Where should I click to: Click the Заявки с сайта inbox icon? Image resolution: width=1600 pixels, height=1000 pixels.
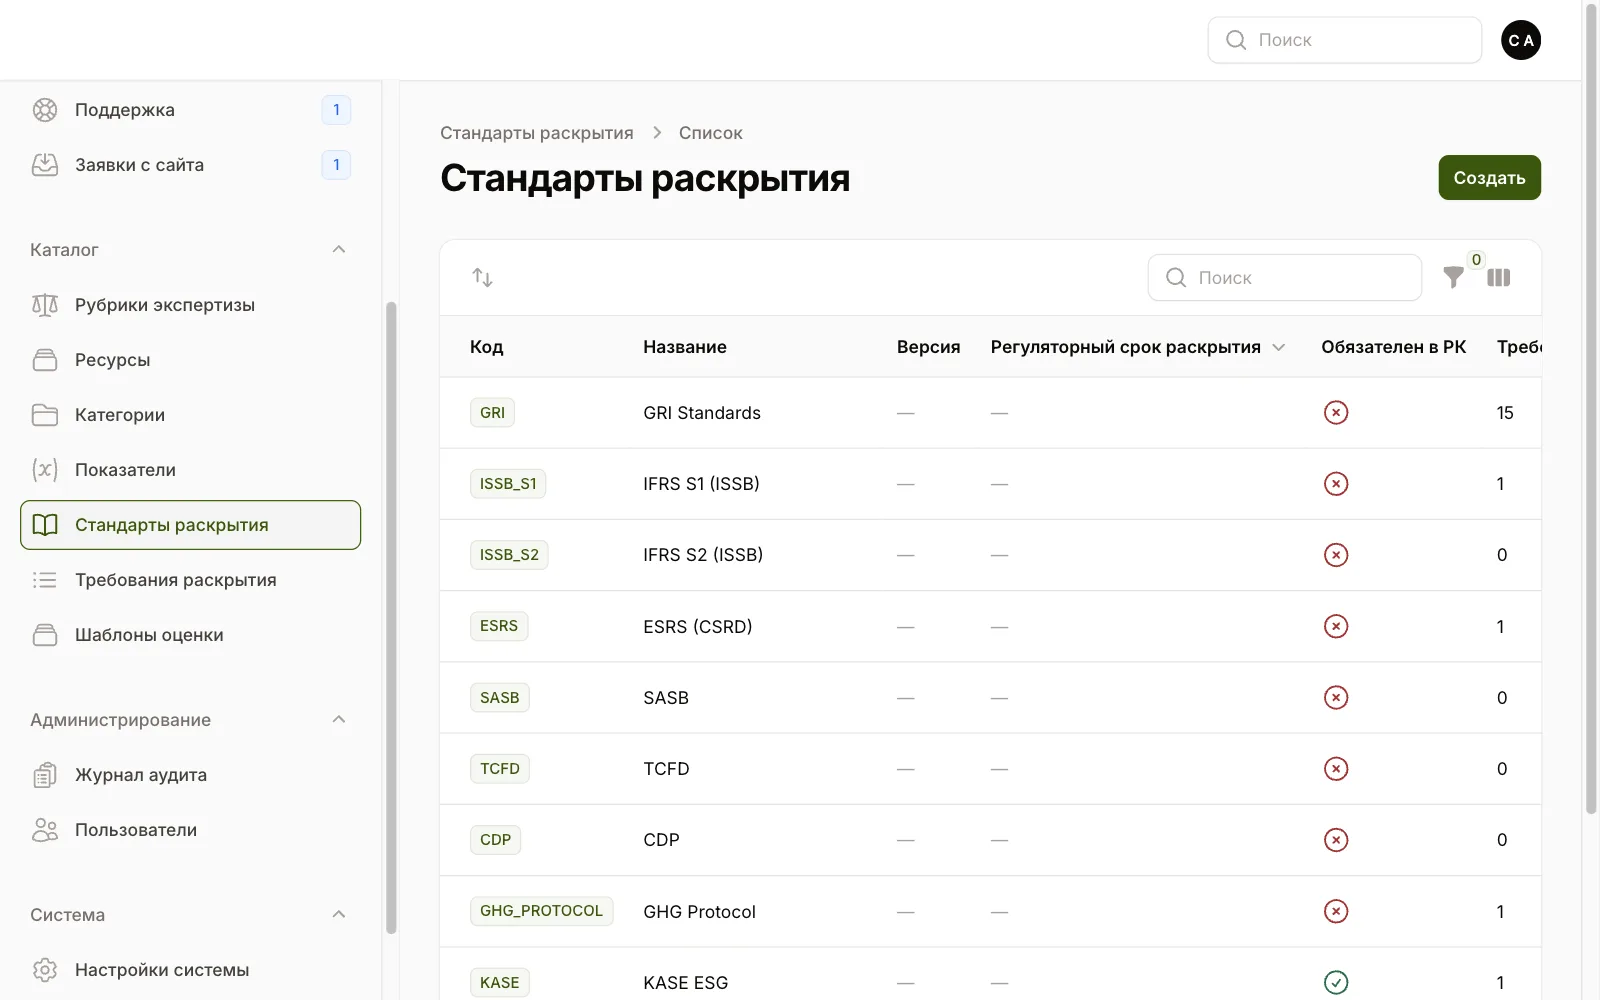[45, 165]
